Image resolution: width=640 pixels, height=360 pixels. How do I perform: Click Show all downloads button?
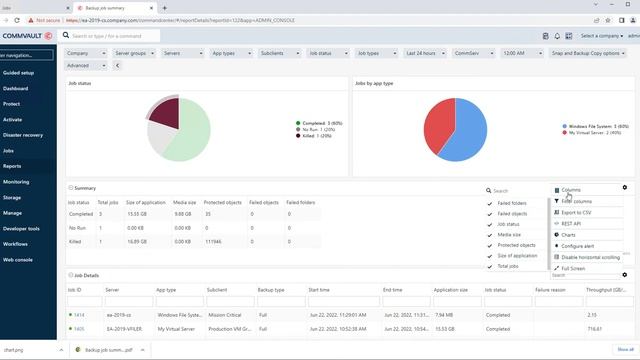click(x=625, y=349)
